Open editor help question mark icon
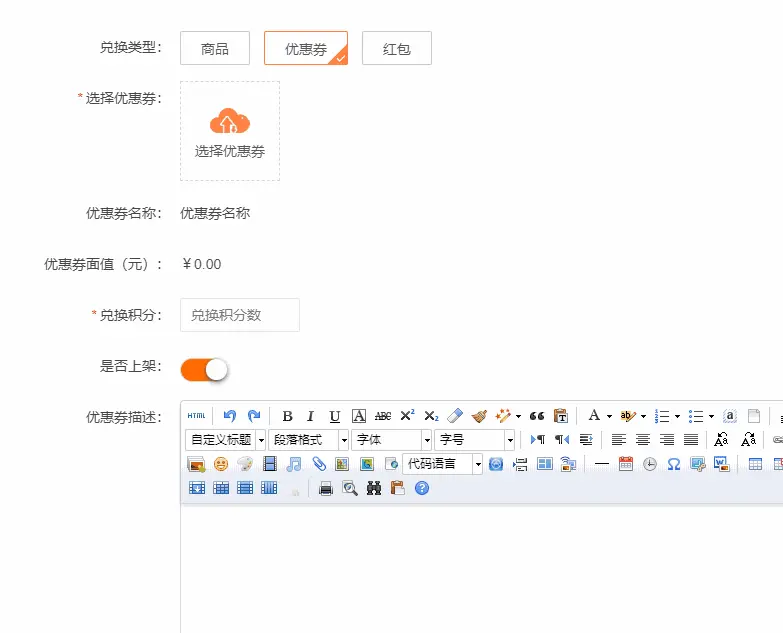783x633 pixels. [422, 488]
